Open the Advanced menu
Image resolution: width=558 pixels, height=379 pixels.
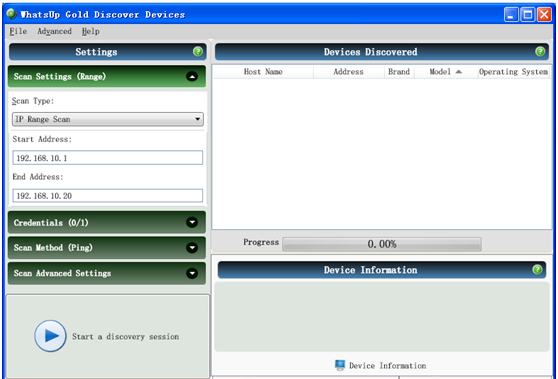pos(54,31)
